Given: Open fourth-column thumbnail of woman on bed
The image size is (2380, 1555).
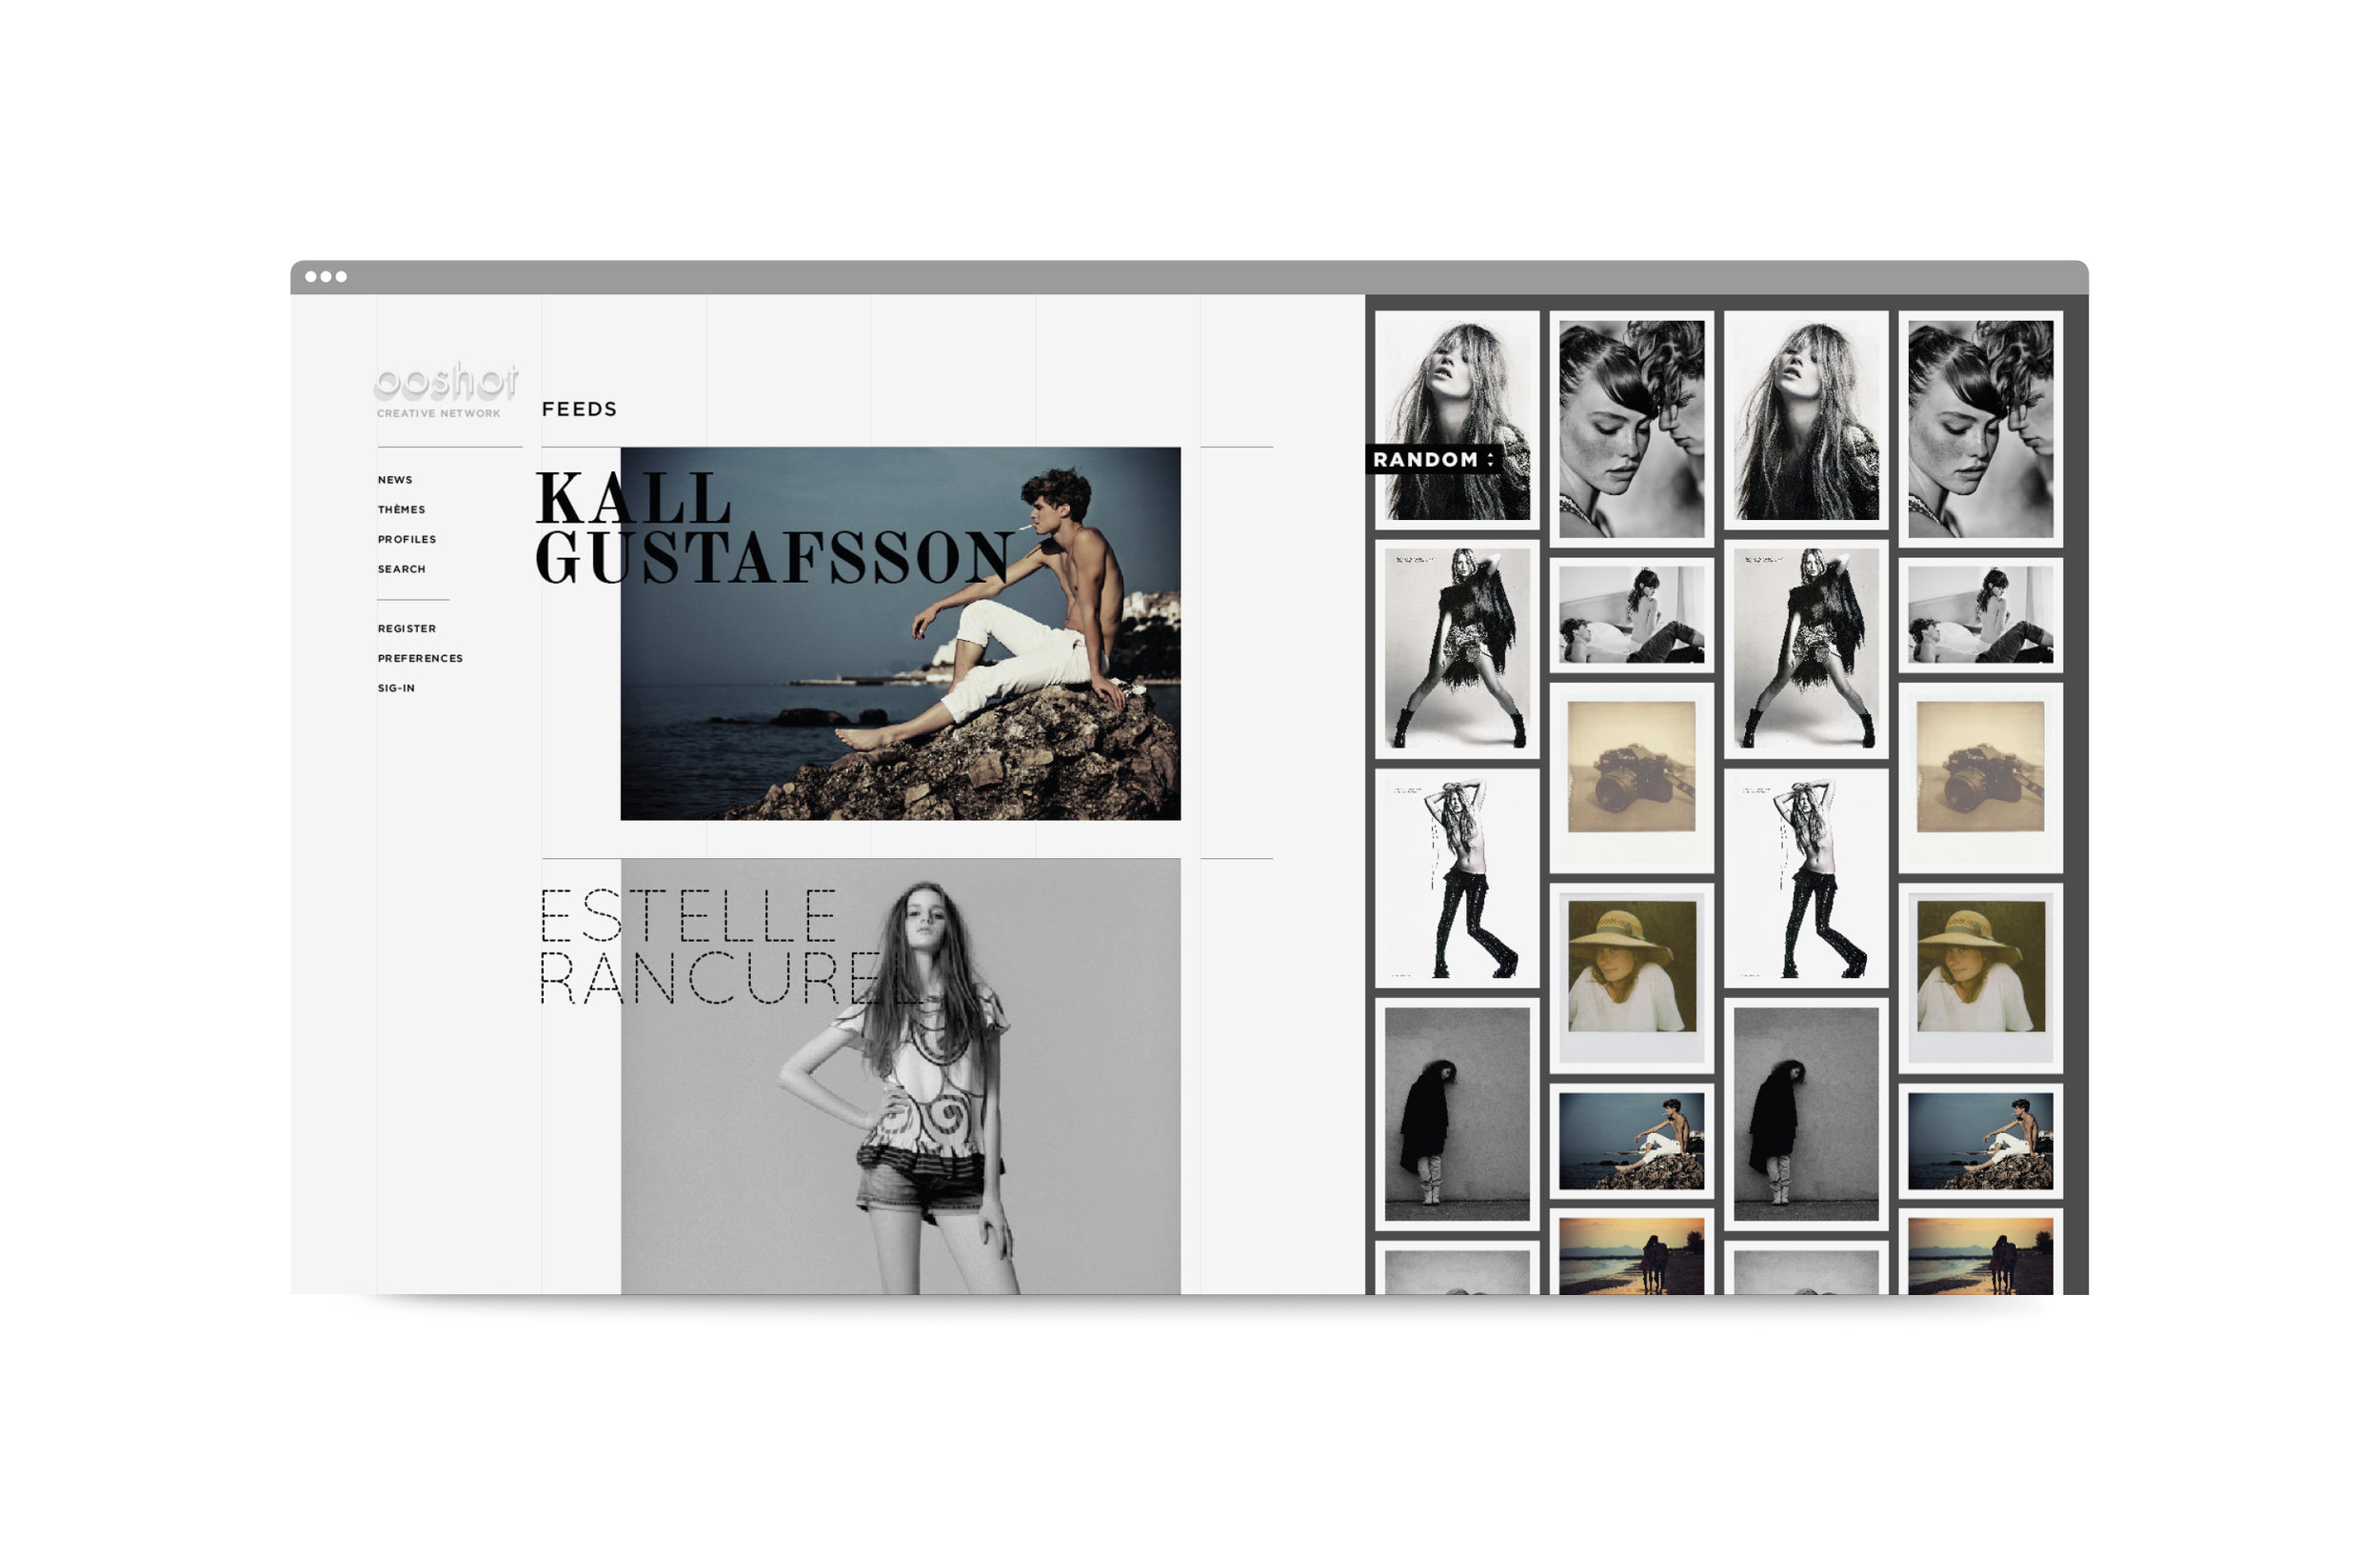Looking at the screenshot, I should [1980, 615].
